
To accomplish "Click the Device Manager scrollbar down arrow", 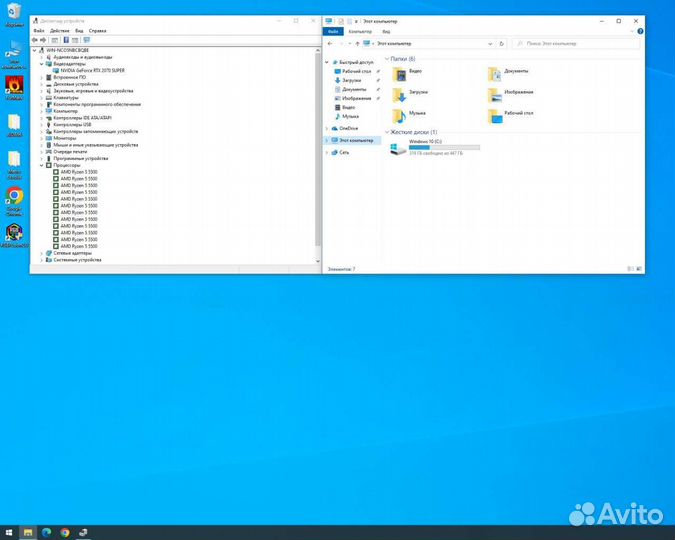I will click(318, 261).
